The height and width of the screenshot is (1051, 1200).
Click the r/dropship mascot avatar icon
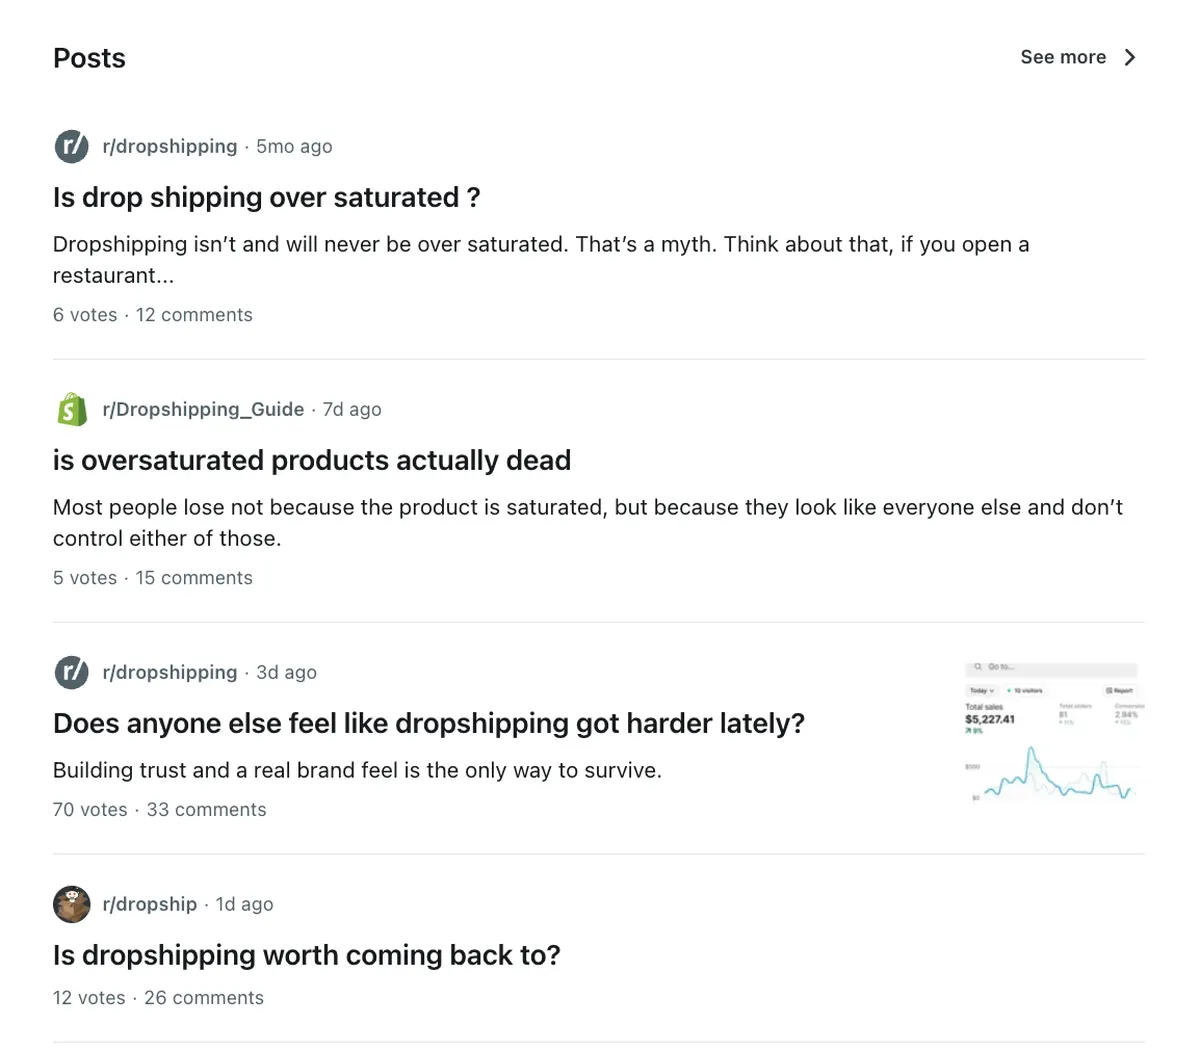coord(71,904)
